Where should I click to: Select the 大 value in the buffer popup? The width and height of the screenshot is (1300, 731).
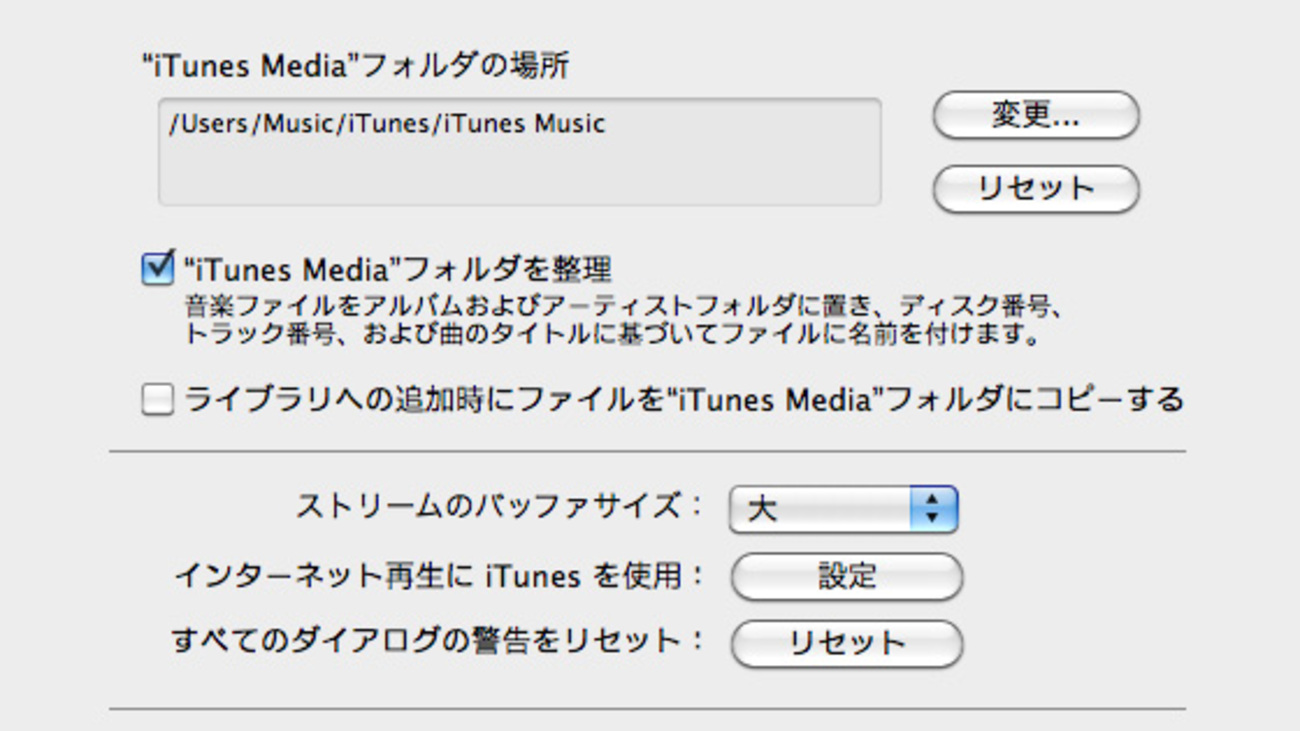pos(762,509)
